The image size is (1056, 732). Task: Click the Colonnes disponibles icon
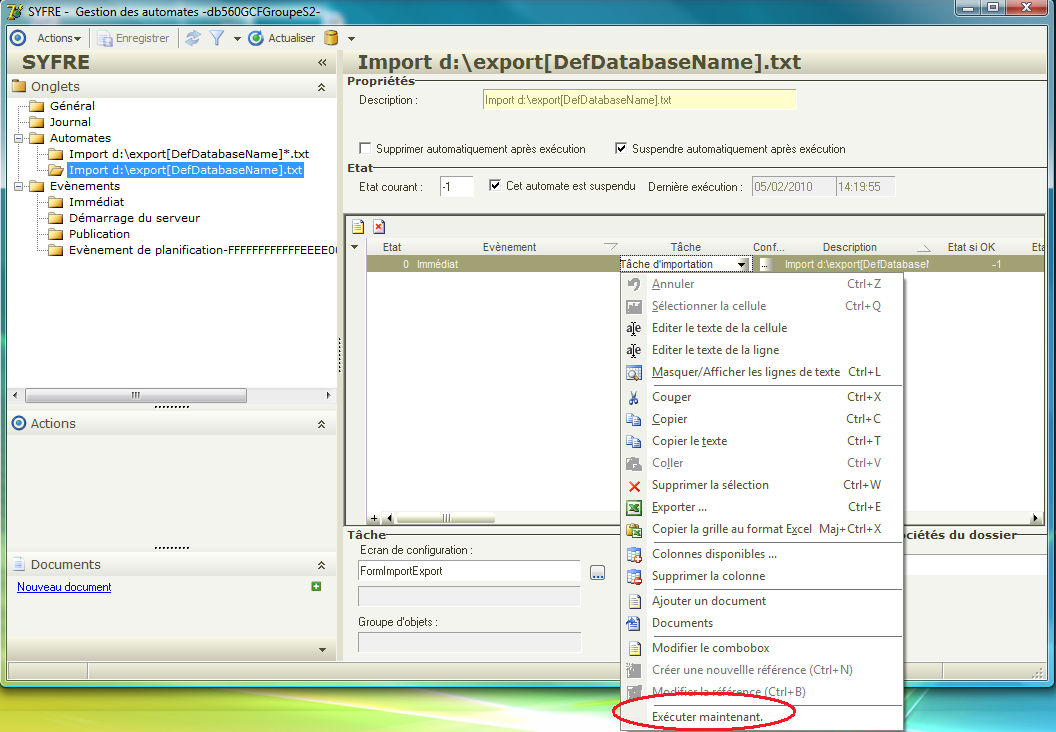point(634,555)
